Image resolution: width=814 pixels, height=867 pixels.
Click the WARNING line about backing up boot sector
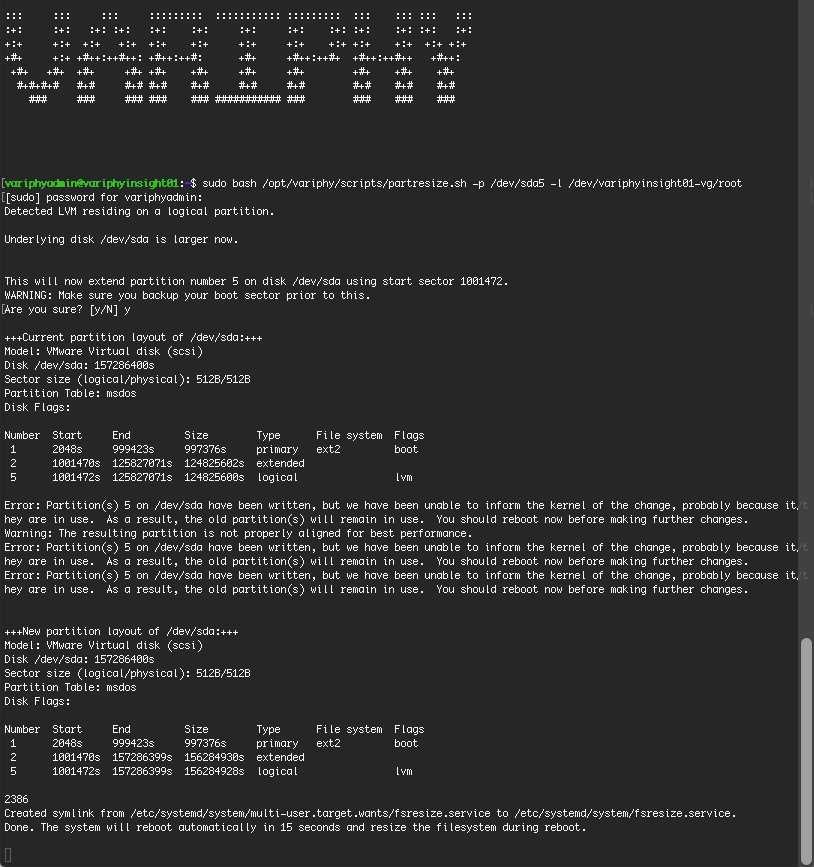pyautogui.click(x=187, y=295)
